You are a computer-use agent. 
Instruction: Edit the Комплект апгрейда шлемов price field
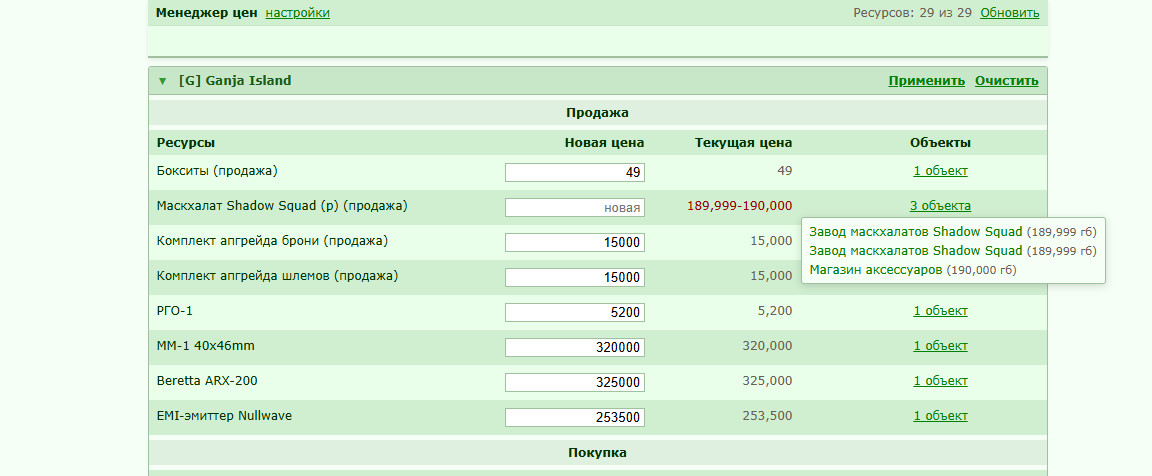click(575, 278)
